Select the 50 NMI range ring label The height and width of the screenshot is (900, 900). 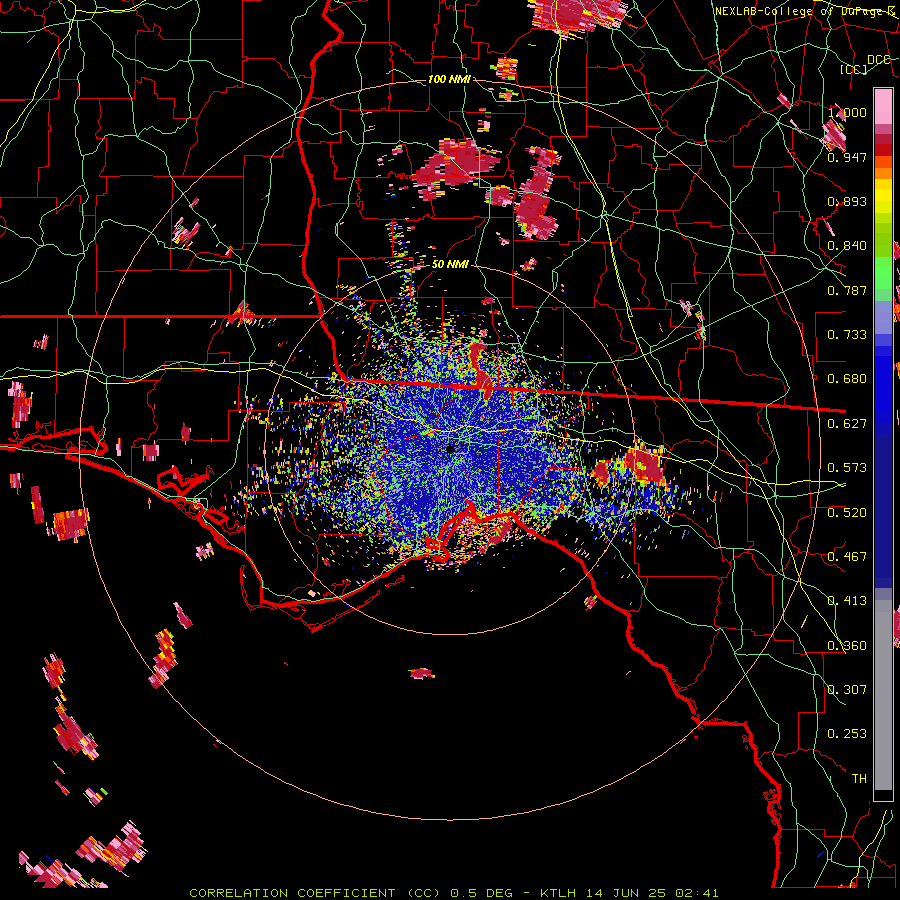click(450, 264)
